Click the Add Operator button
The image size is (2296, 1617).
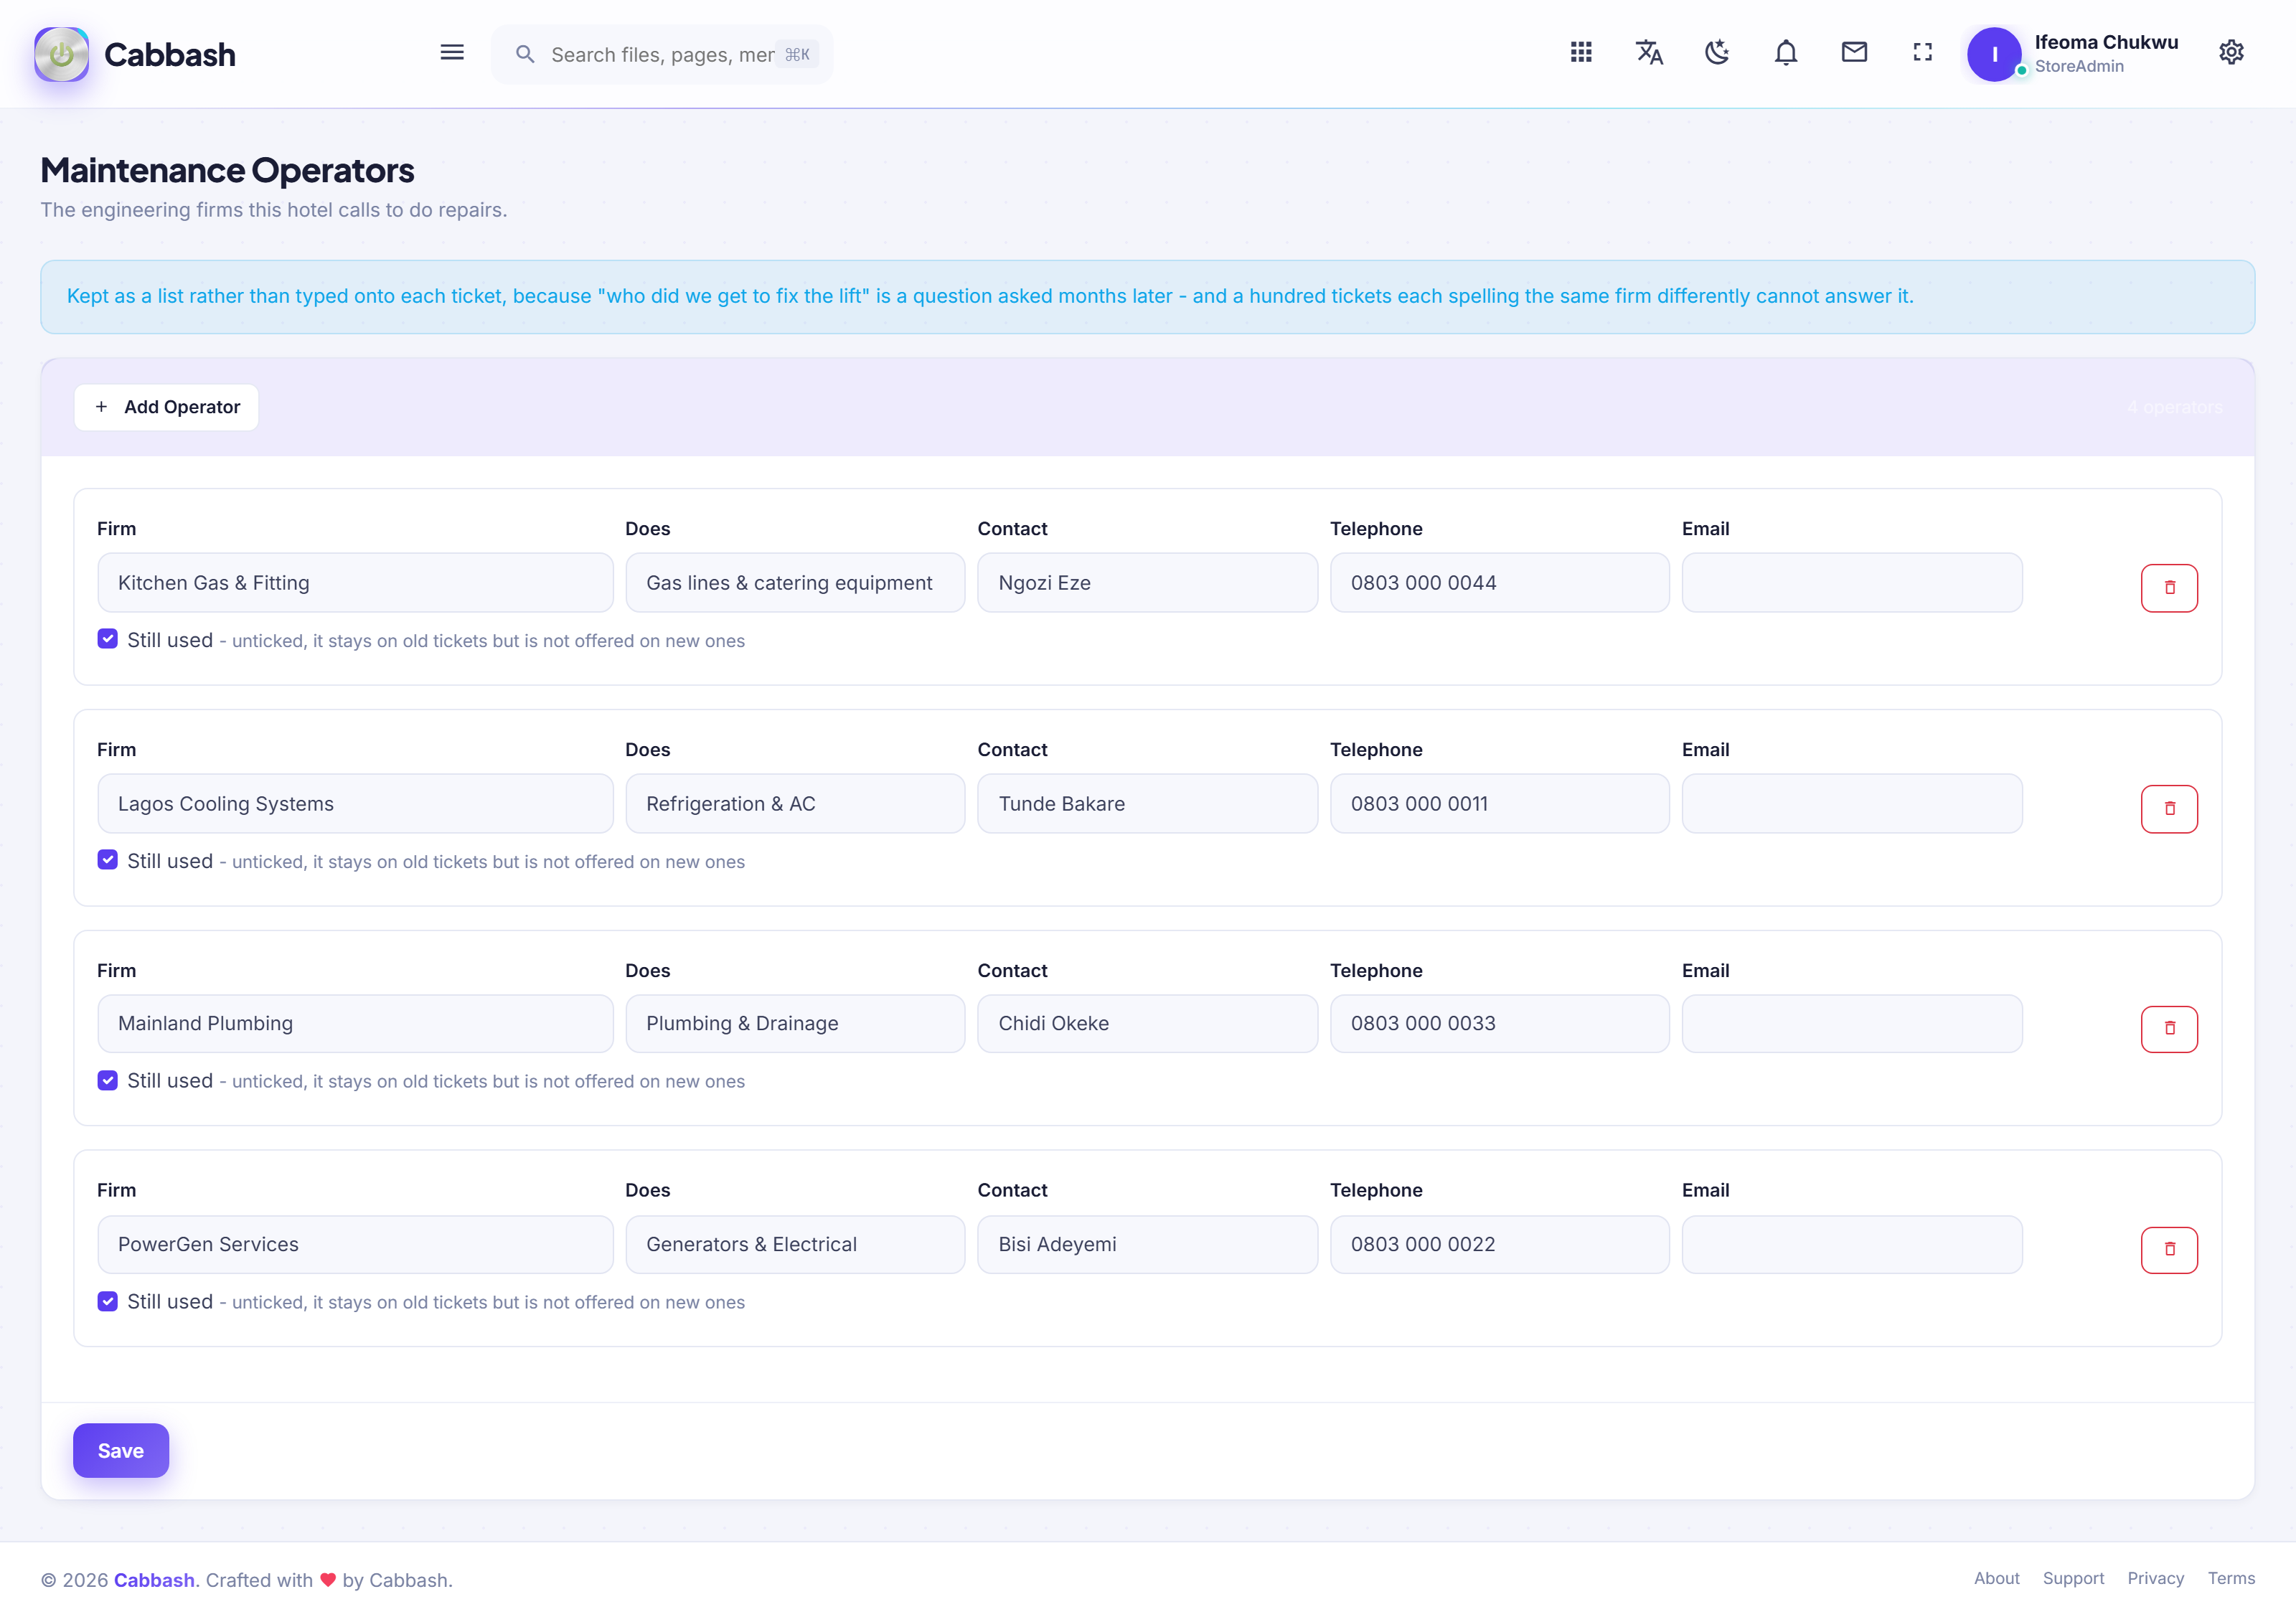point(166,407)
